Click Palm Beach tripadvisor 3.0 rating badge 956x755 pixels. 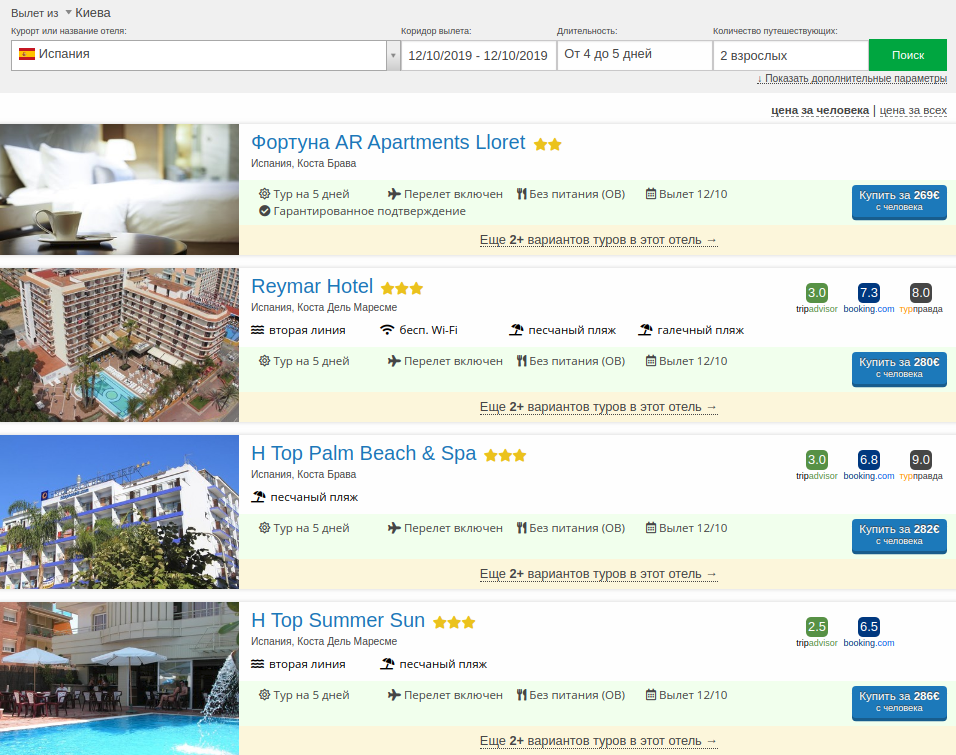click(x=817, y=460)
